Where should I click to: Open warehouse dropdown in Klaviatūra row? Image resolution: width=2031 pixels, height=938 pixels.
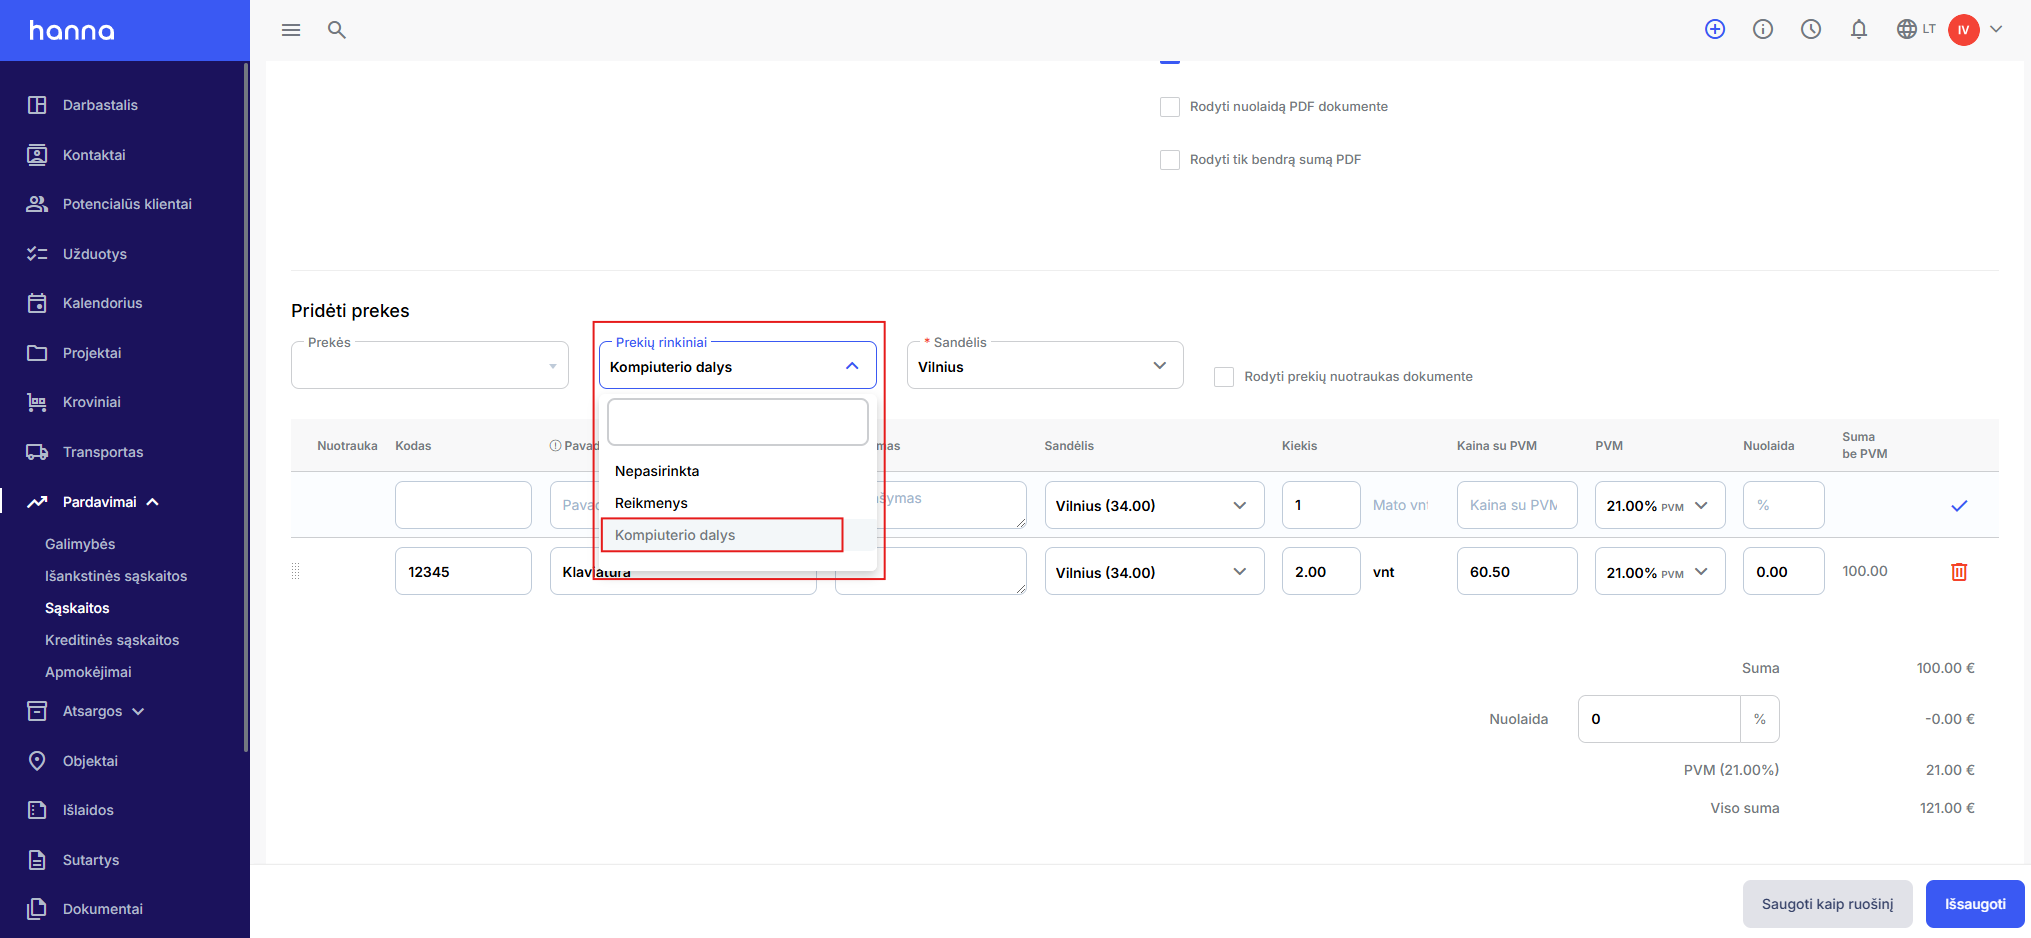click(1155, 572)
